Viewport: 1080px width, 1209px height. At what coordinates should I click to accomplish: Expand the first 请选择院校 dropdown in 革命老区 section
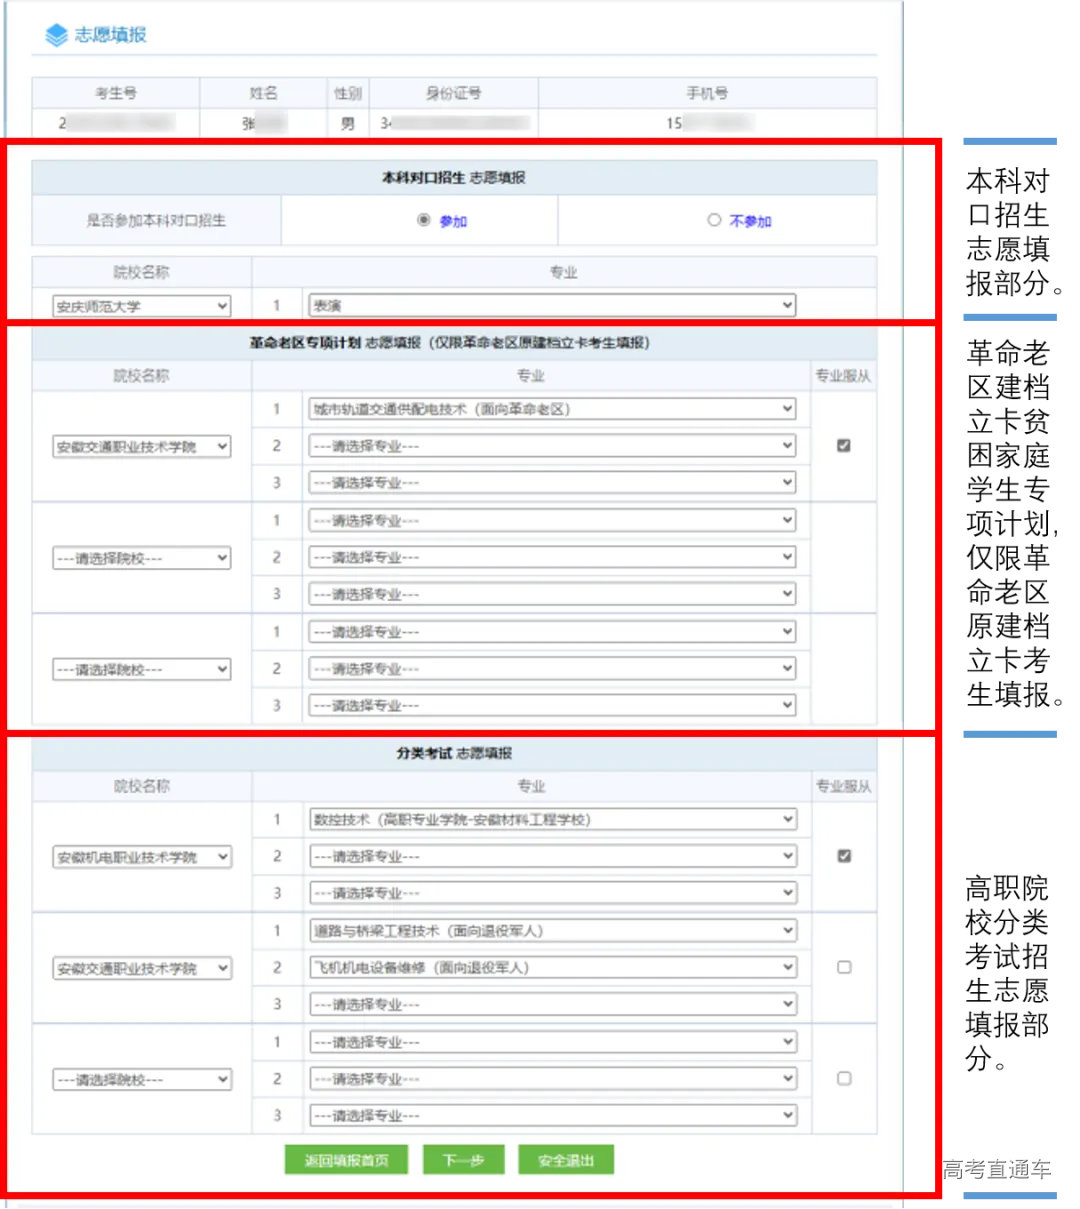[x=142, y=557]
